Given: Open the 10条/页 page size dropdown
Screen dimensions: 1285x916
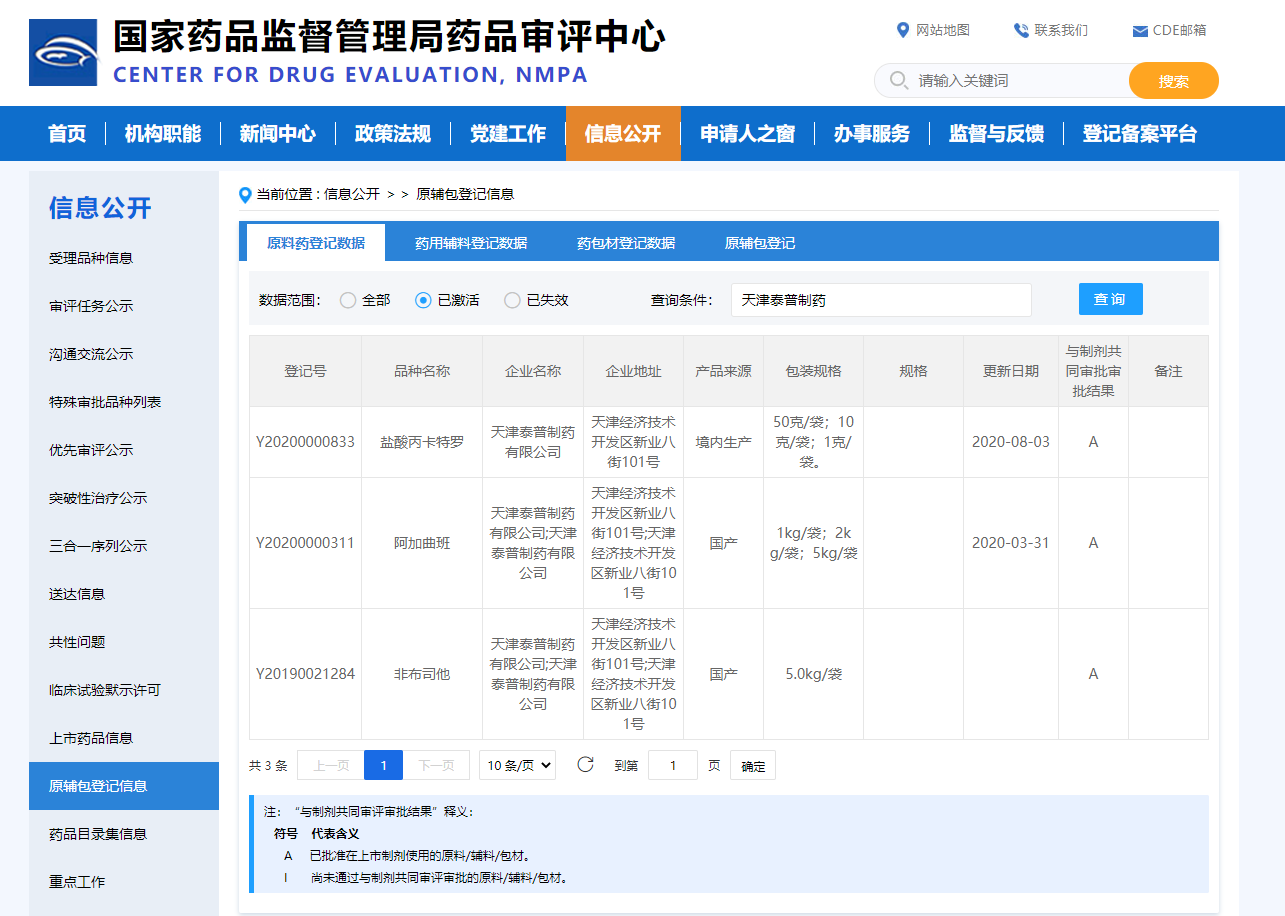Looking at the screenshot, I should tap(517, 766).
